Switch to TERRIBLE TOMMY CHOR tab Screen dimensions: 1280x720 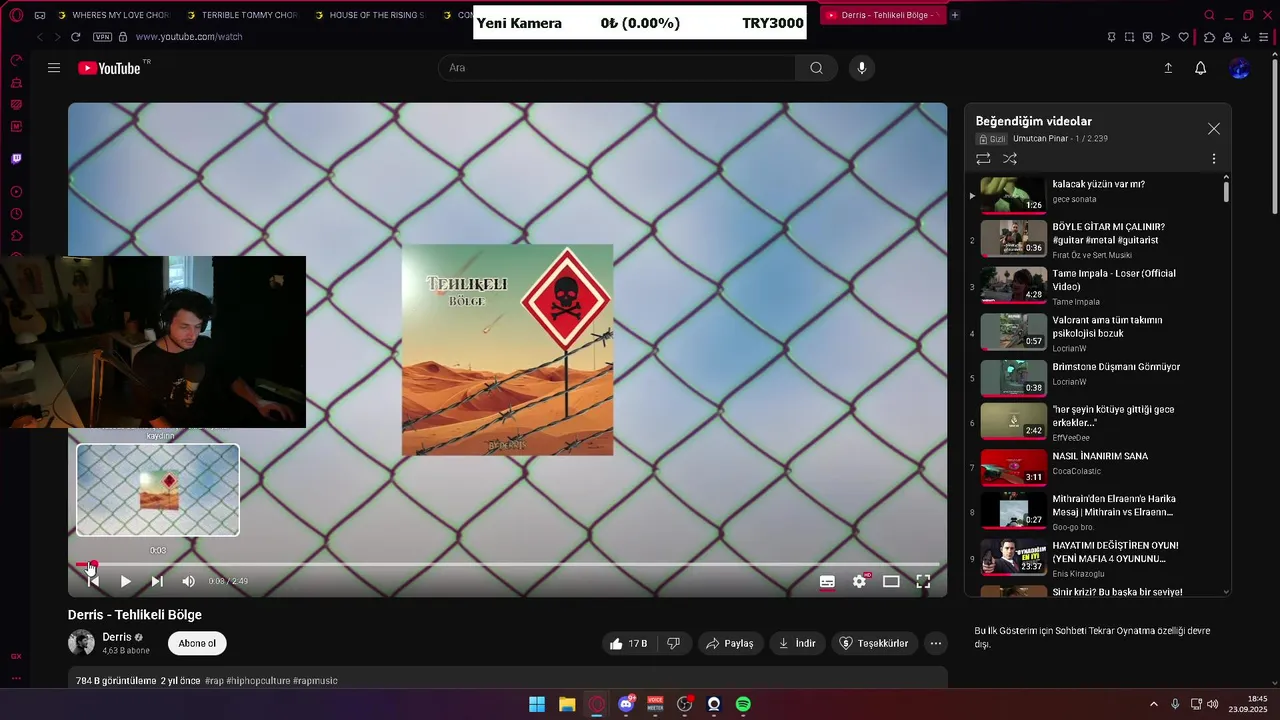(242, 15)
